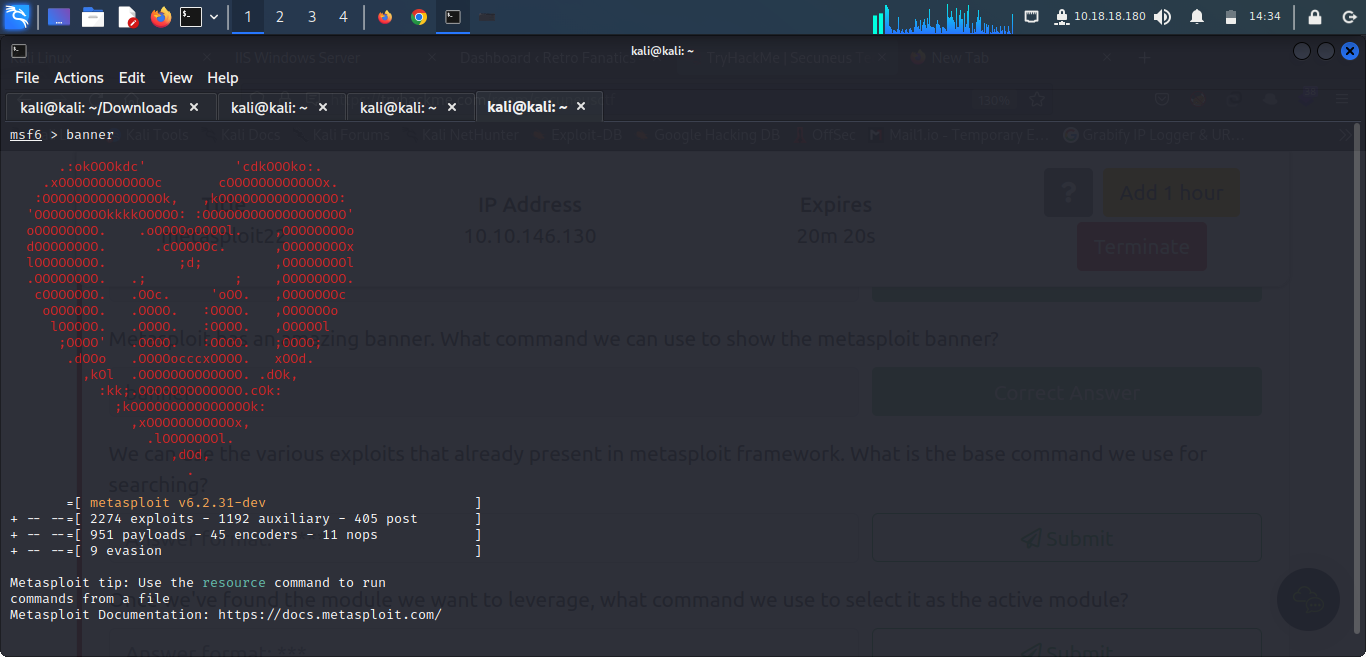Launch Firefox from the panel launcher
Image resolution: width=1366 pixels, height=657 pixels.
pos(160,17)
